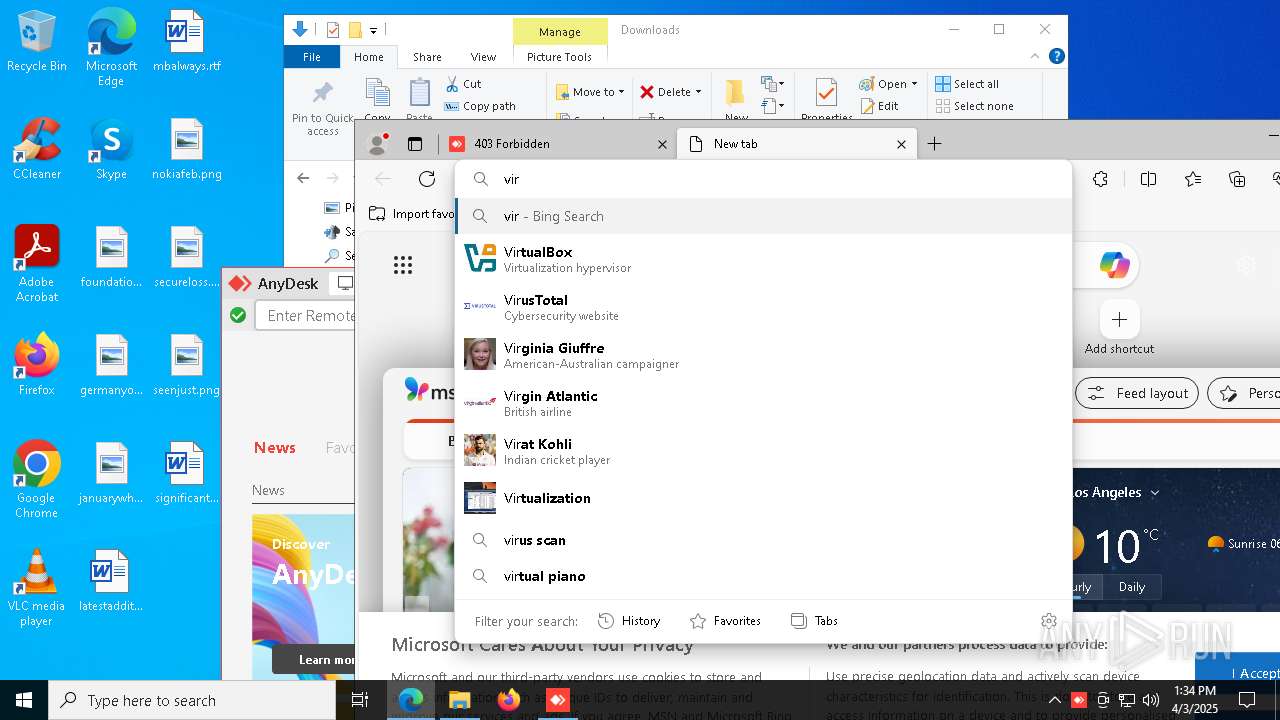Click Edge refresh page icon
1280x720 pixels.
point(427,179)
